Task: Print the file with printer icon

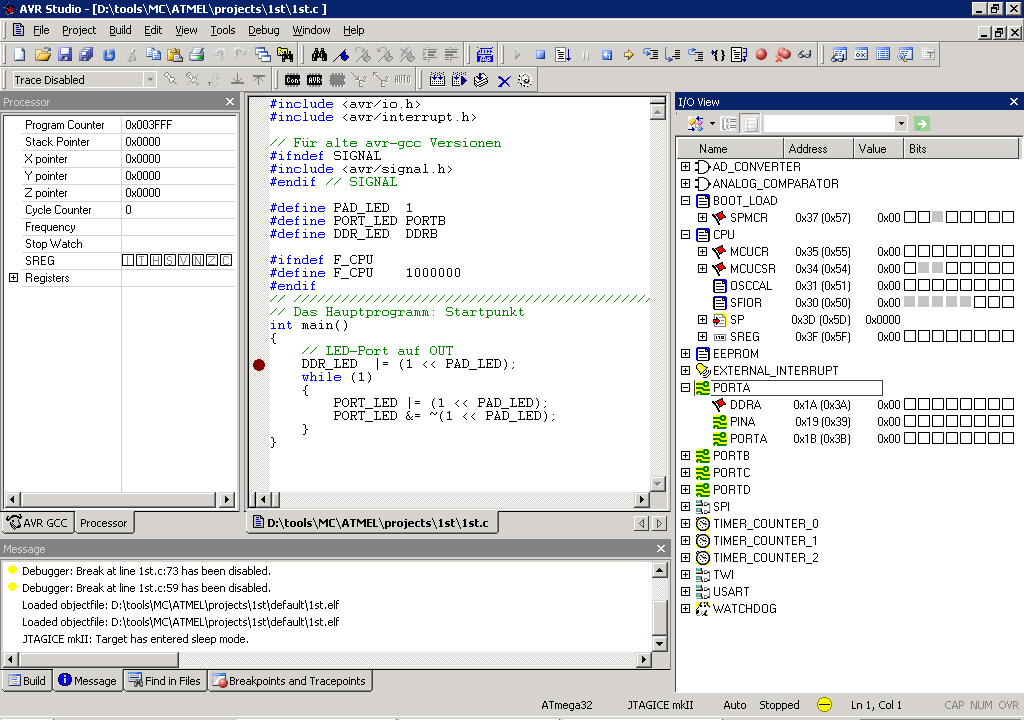Action: [x=197, y=55]
